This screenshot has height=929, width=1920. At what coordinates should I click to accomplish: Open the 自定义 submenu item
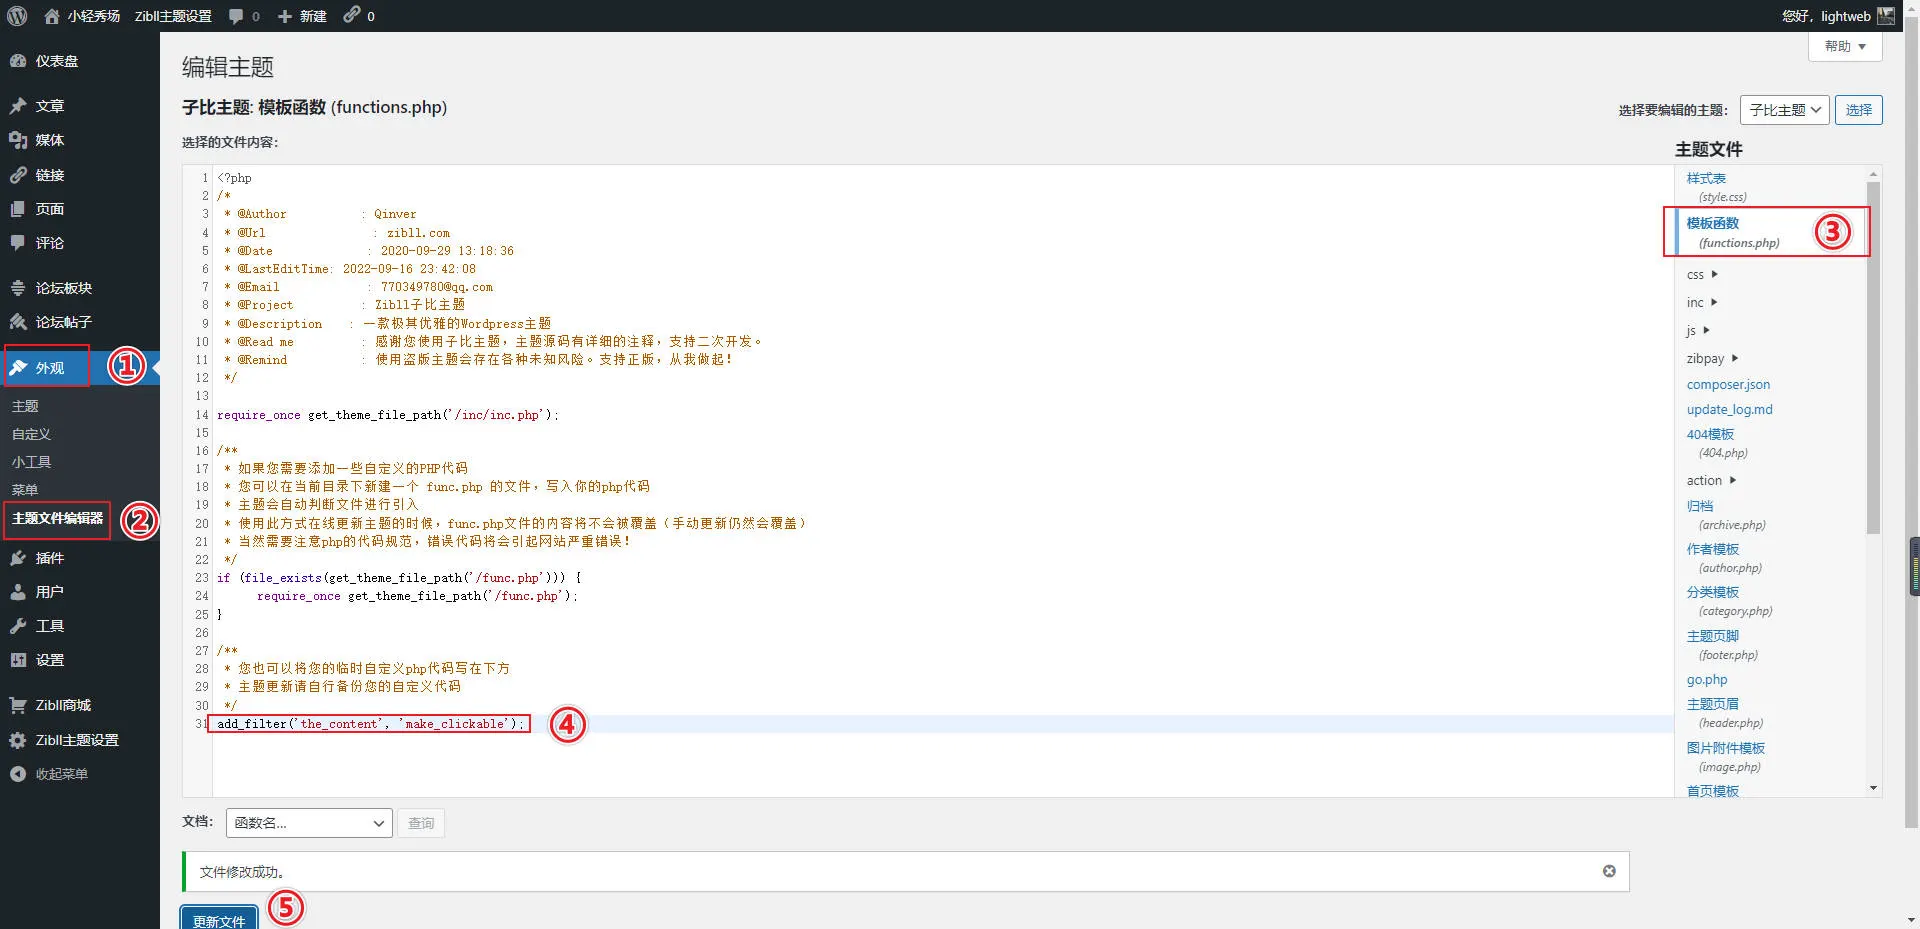click(x=31, y=434)
